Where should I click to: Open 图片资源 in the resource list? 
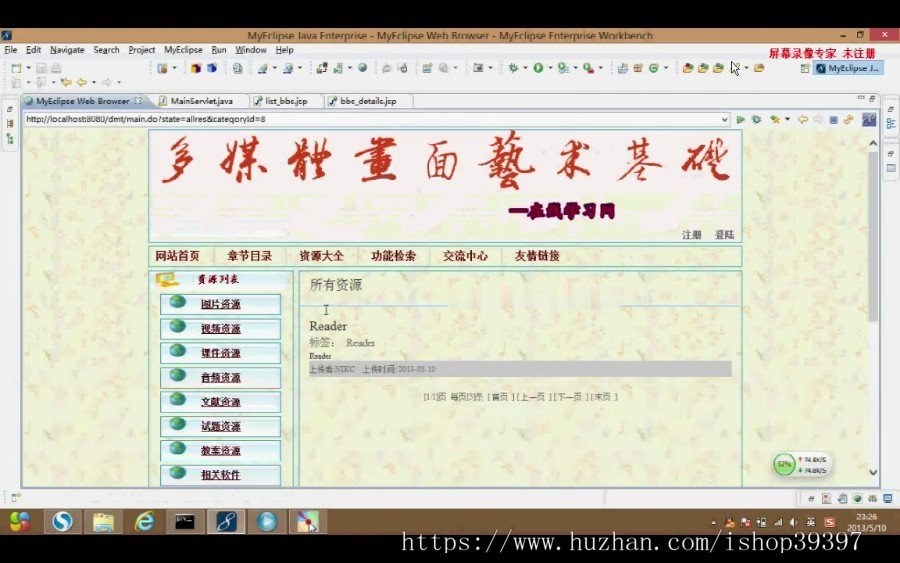point(220,304)
